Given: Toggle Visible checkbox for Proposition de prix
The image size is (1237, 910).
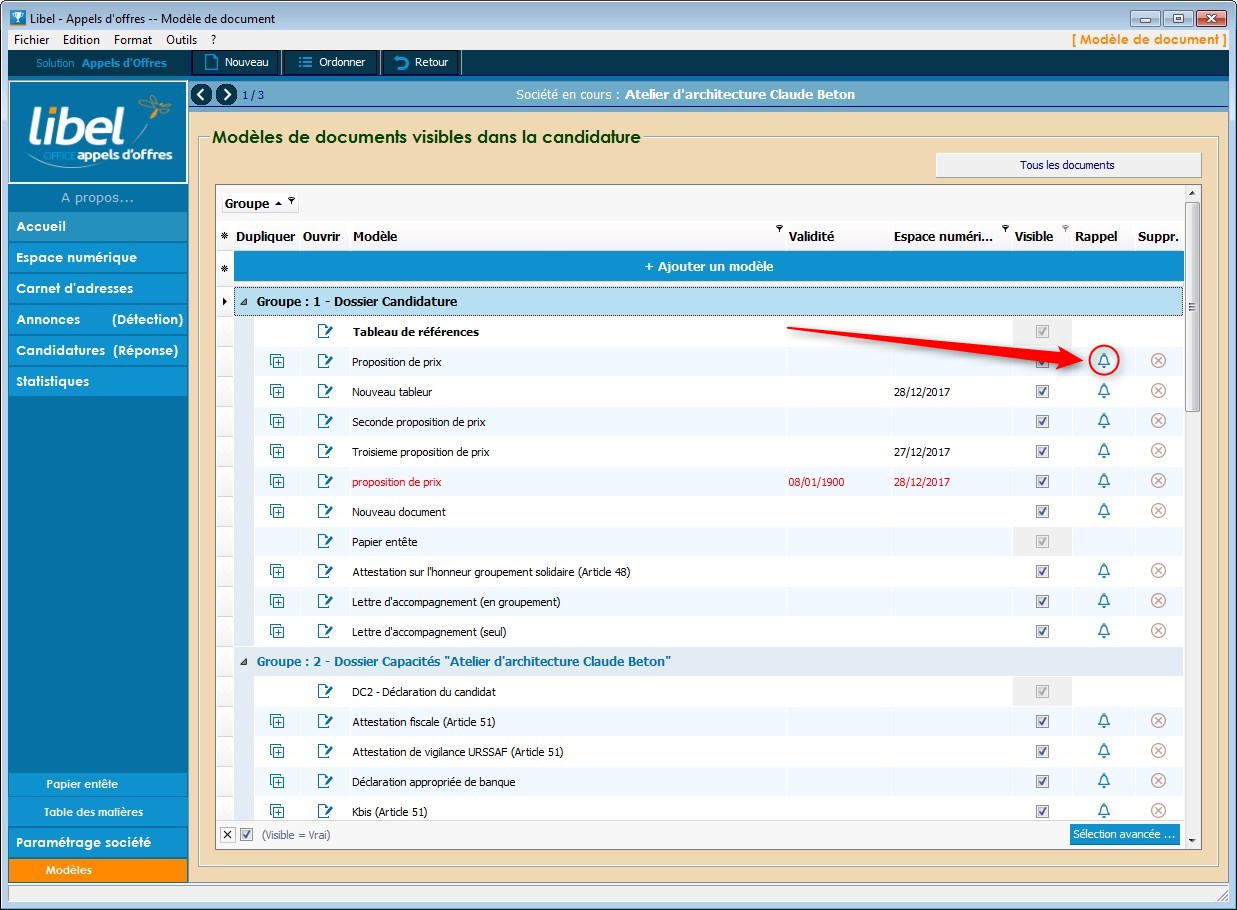Looking at the screenshot, I should coord(1042,361).
